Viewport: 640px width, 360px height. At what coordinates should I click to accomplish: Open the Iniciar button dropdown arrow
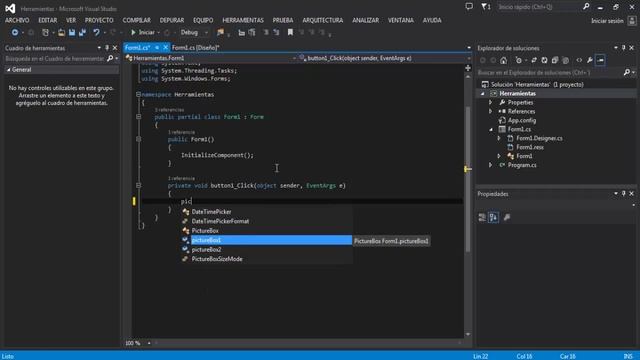159,33
